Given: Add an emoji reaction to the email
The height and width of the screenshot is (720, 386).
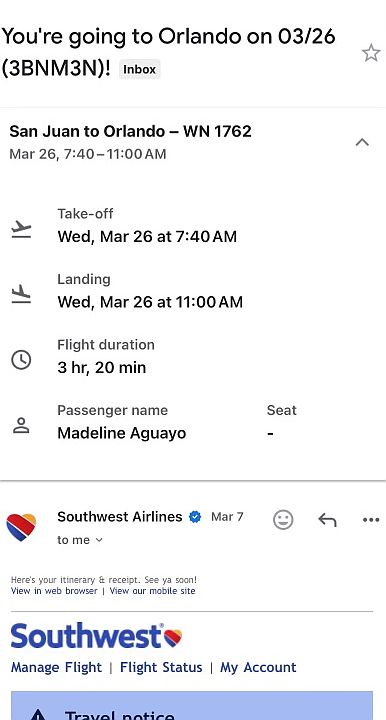Looking at the screenshot, I should click(x=283, y=520).
